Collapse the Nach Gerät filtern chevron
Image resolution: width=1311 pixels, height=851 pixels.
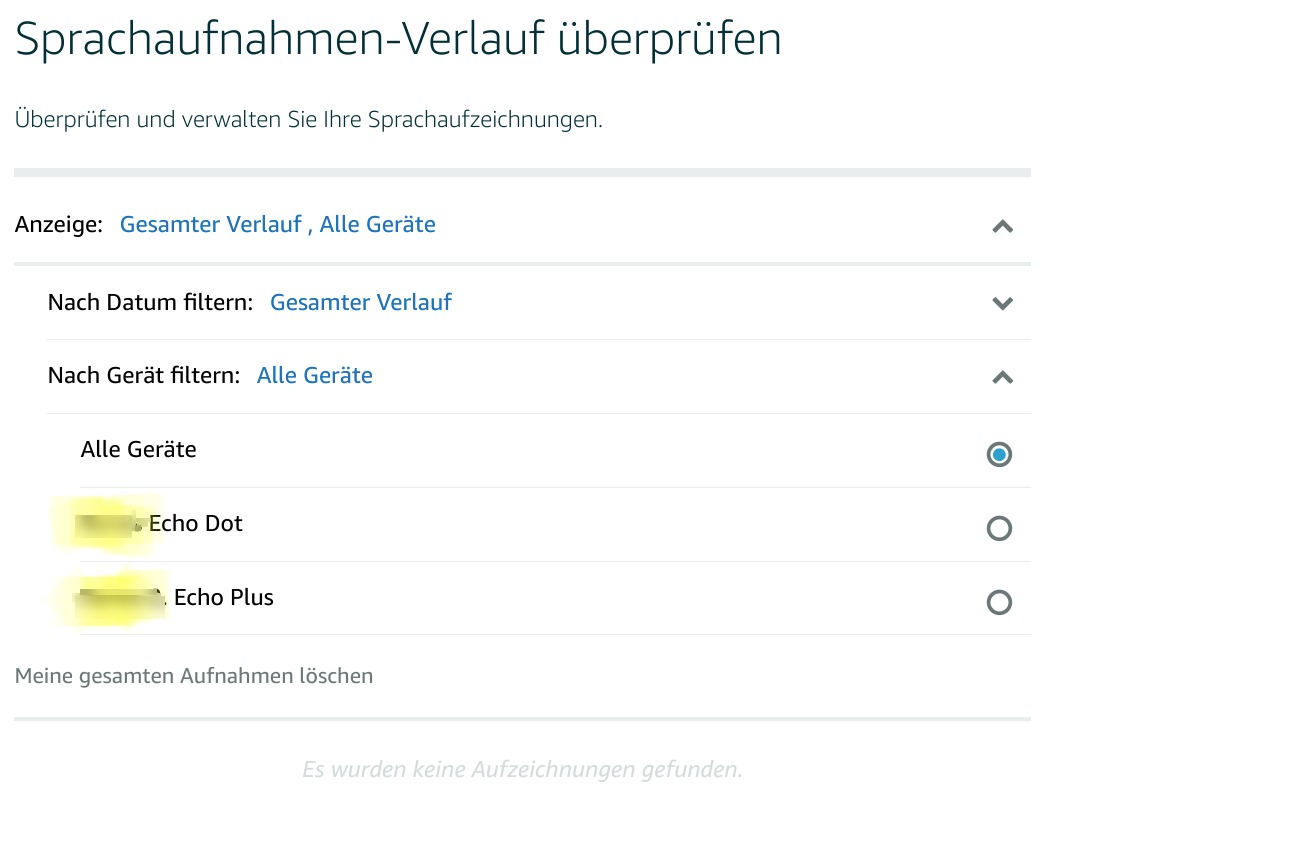(x=1002, y=377)
